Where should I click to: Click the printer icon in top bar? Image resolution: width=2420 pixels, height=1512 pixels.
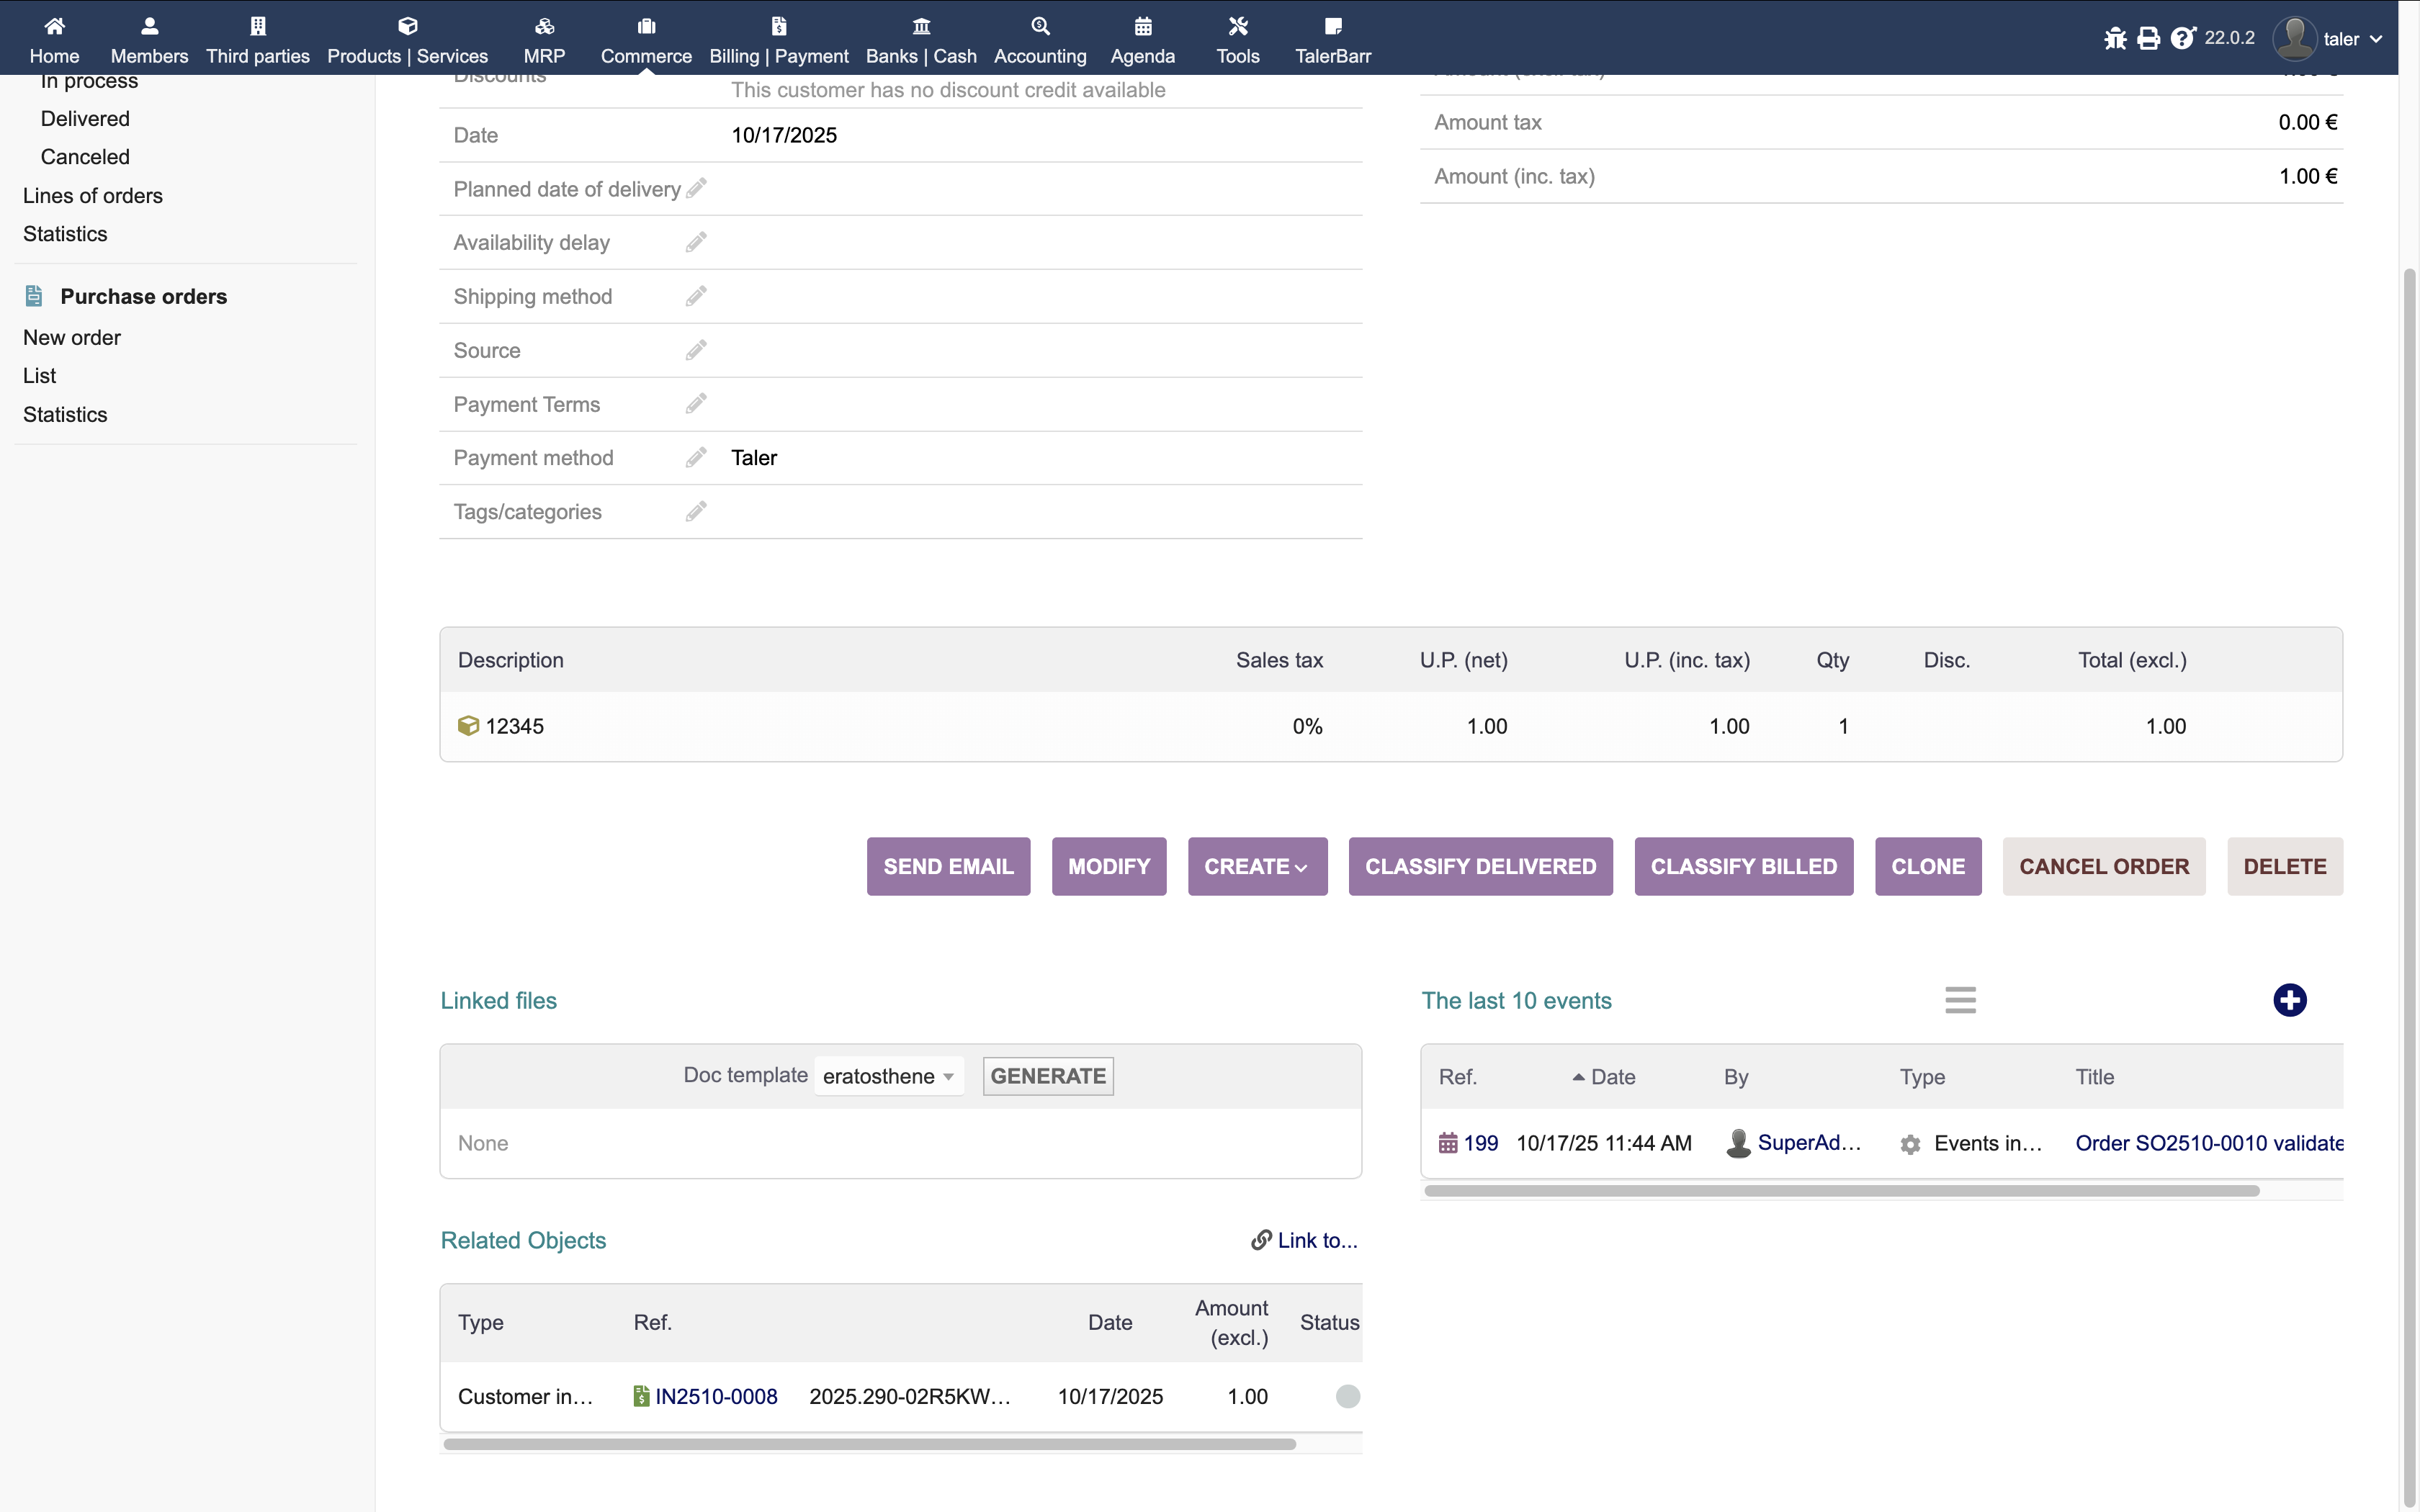2148,38
